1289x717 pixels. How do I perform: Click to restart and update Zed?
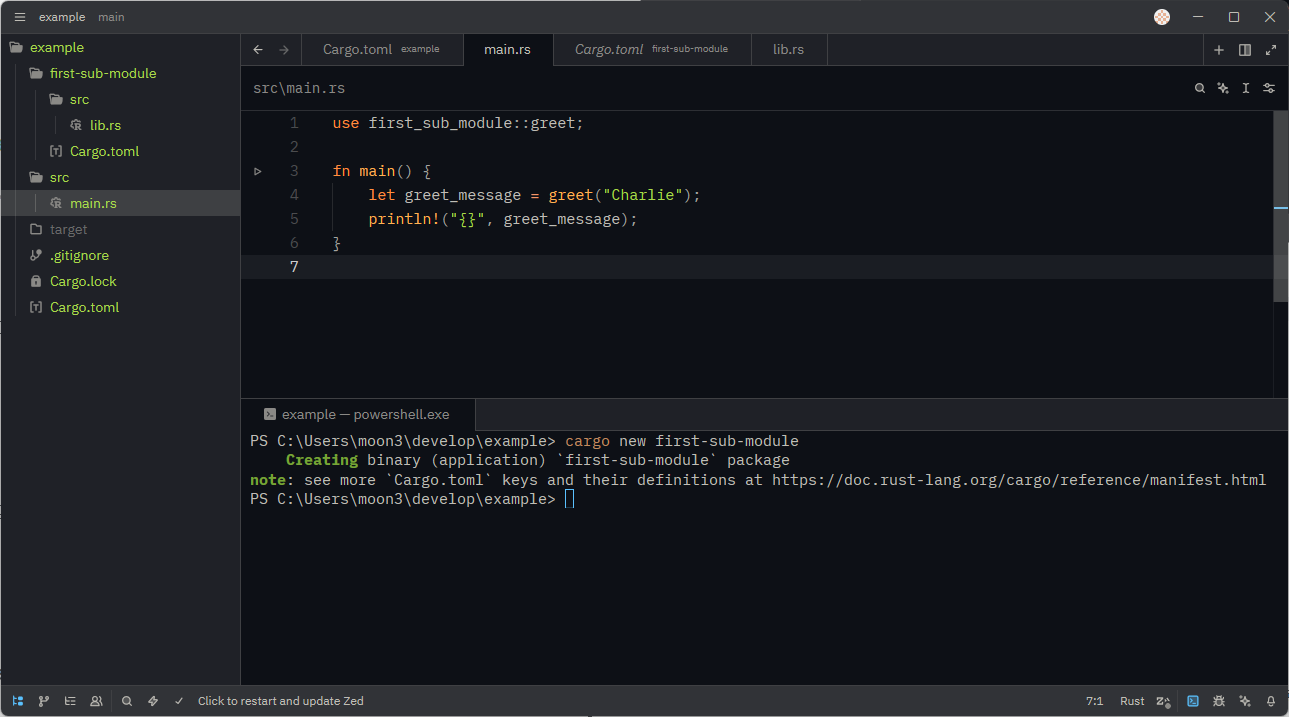[x=281, y=701]
